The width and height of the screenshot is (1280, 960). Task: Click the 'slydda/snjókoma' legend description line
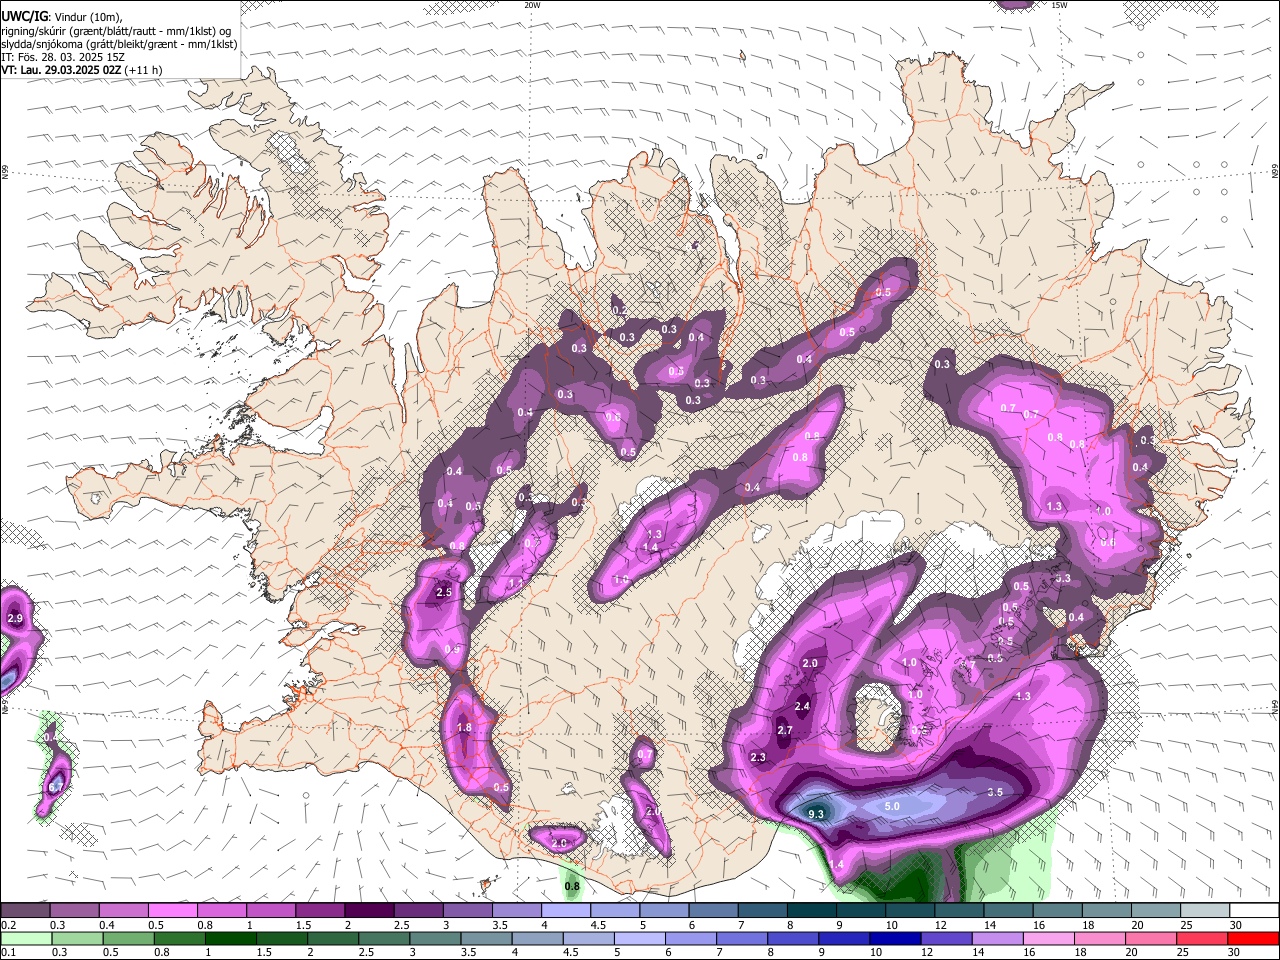click(120, 44)
